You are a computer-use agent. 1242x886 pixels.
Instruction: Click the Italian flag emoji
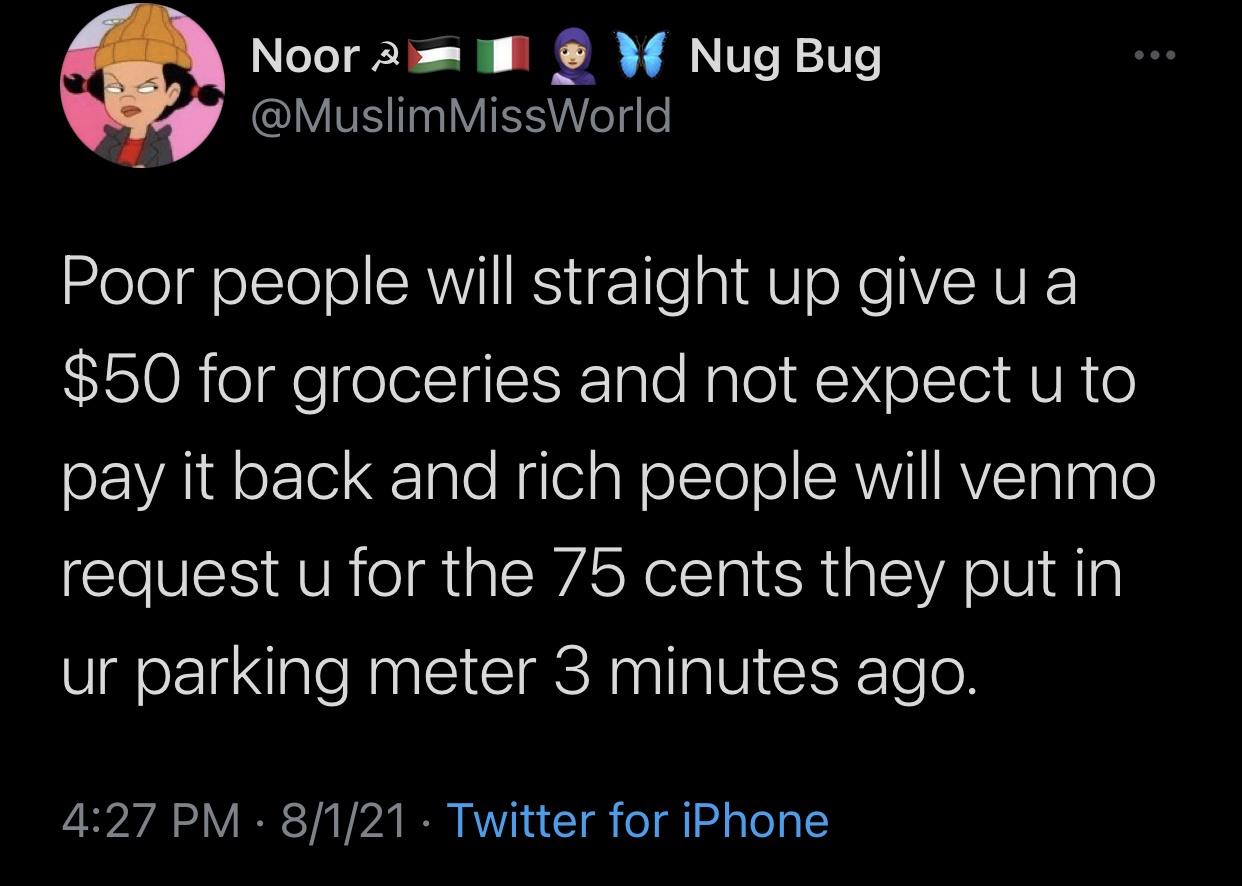(502, 57)
